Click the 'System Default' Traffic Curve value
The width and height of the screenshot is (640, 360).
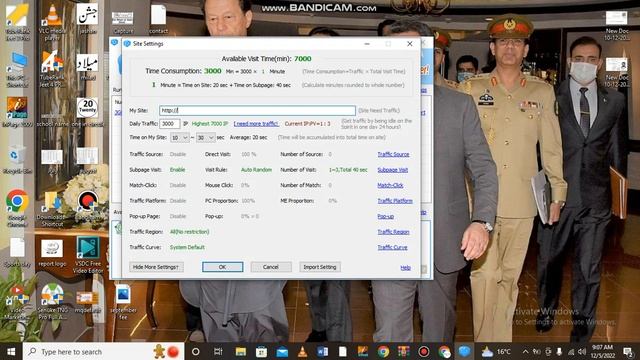(x=187, y=247)
